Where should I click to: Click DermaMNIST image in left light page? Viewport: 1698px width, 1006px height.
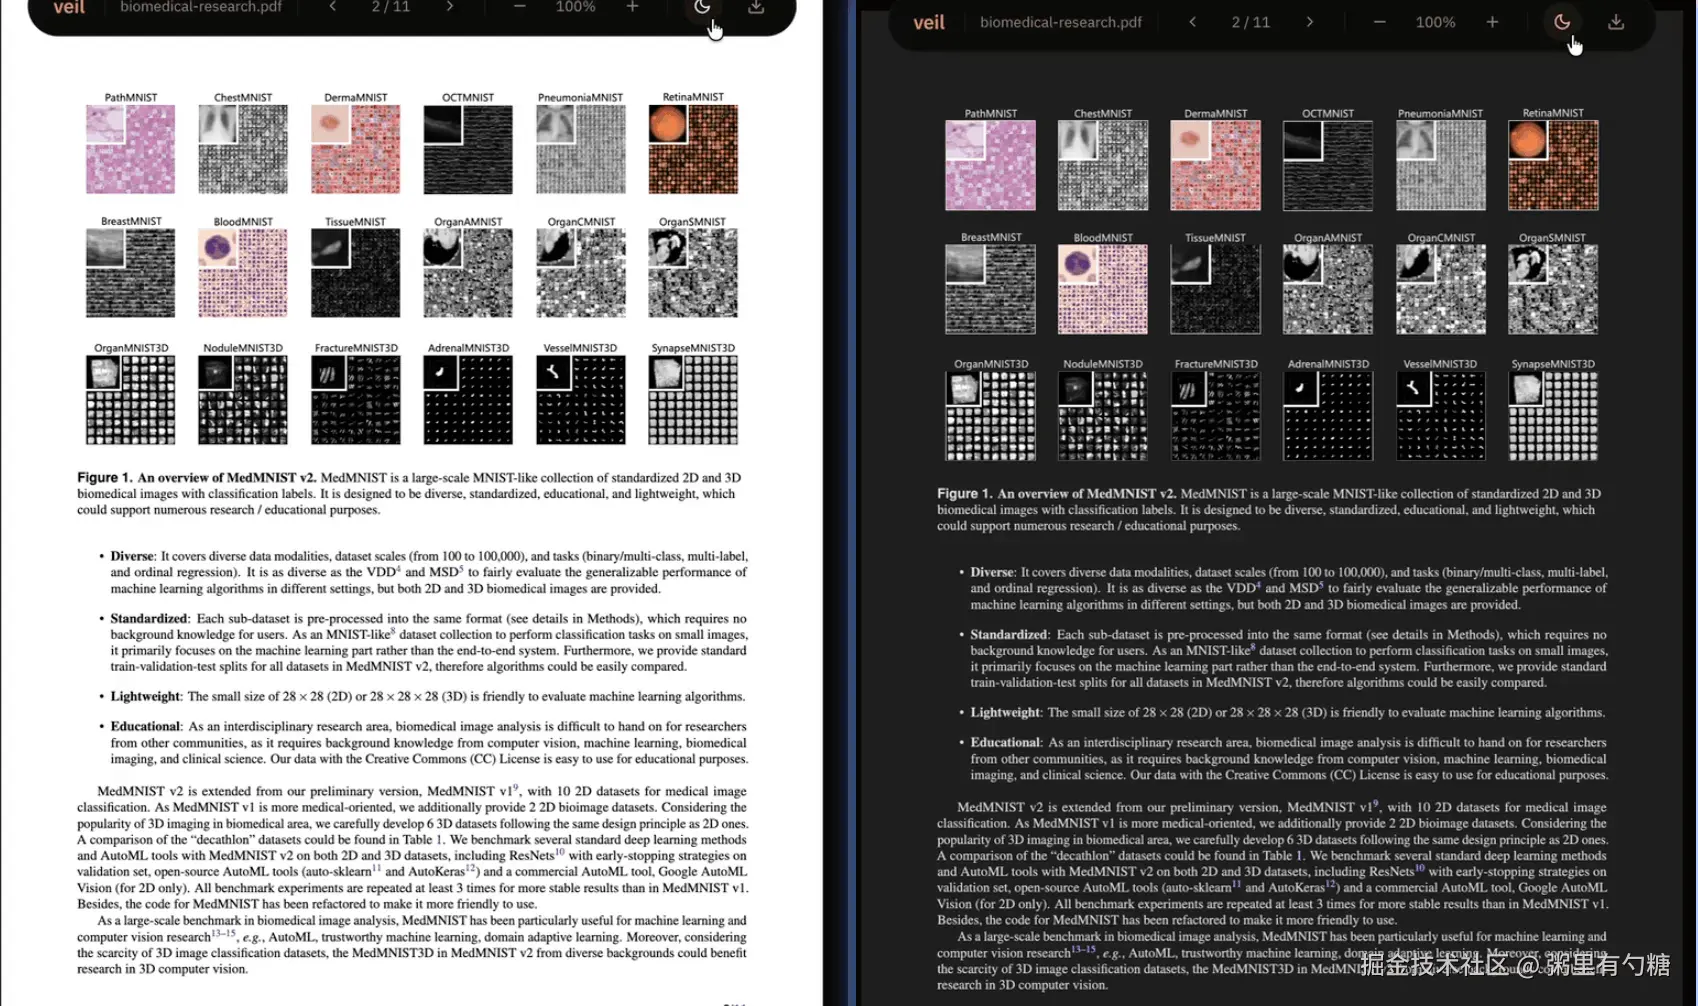coord(355,149)
